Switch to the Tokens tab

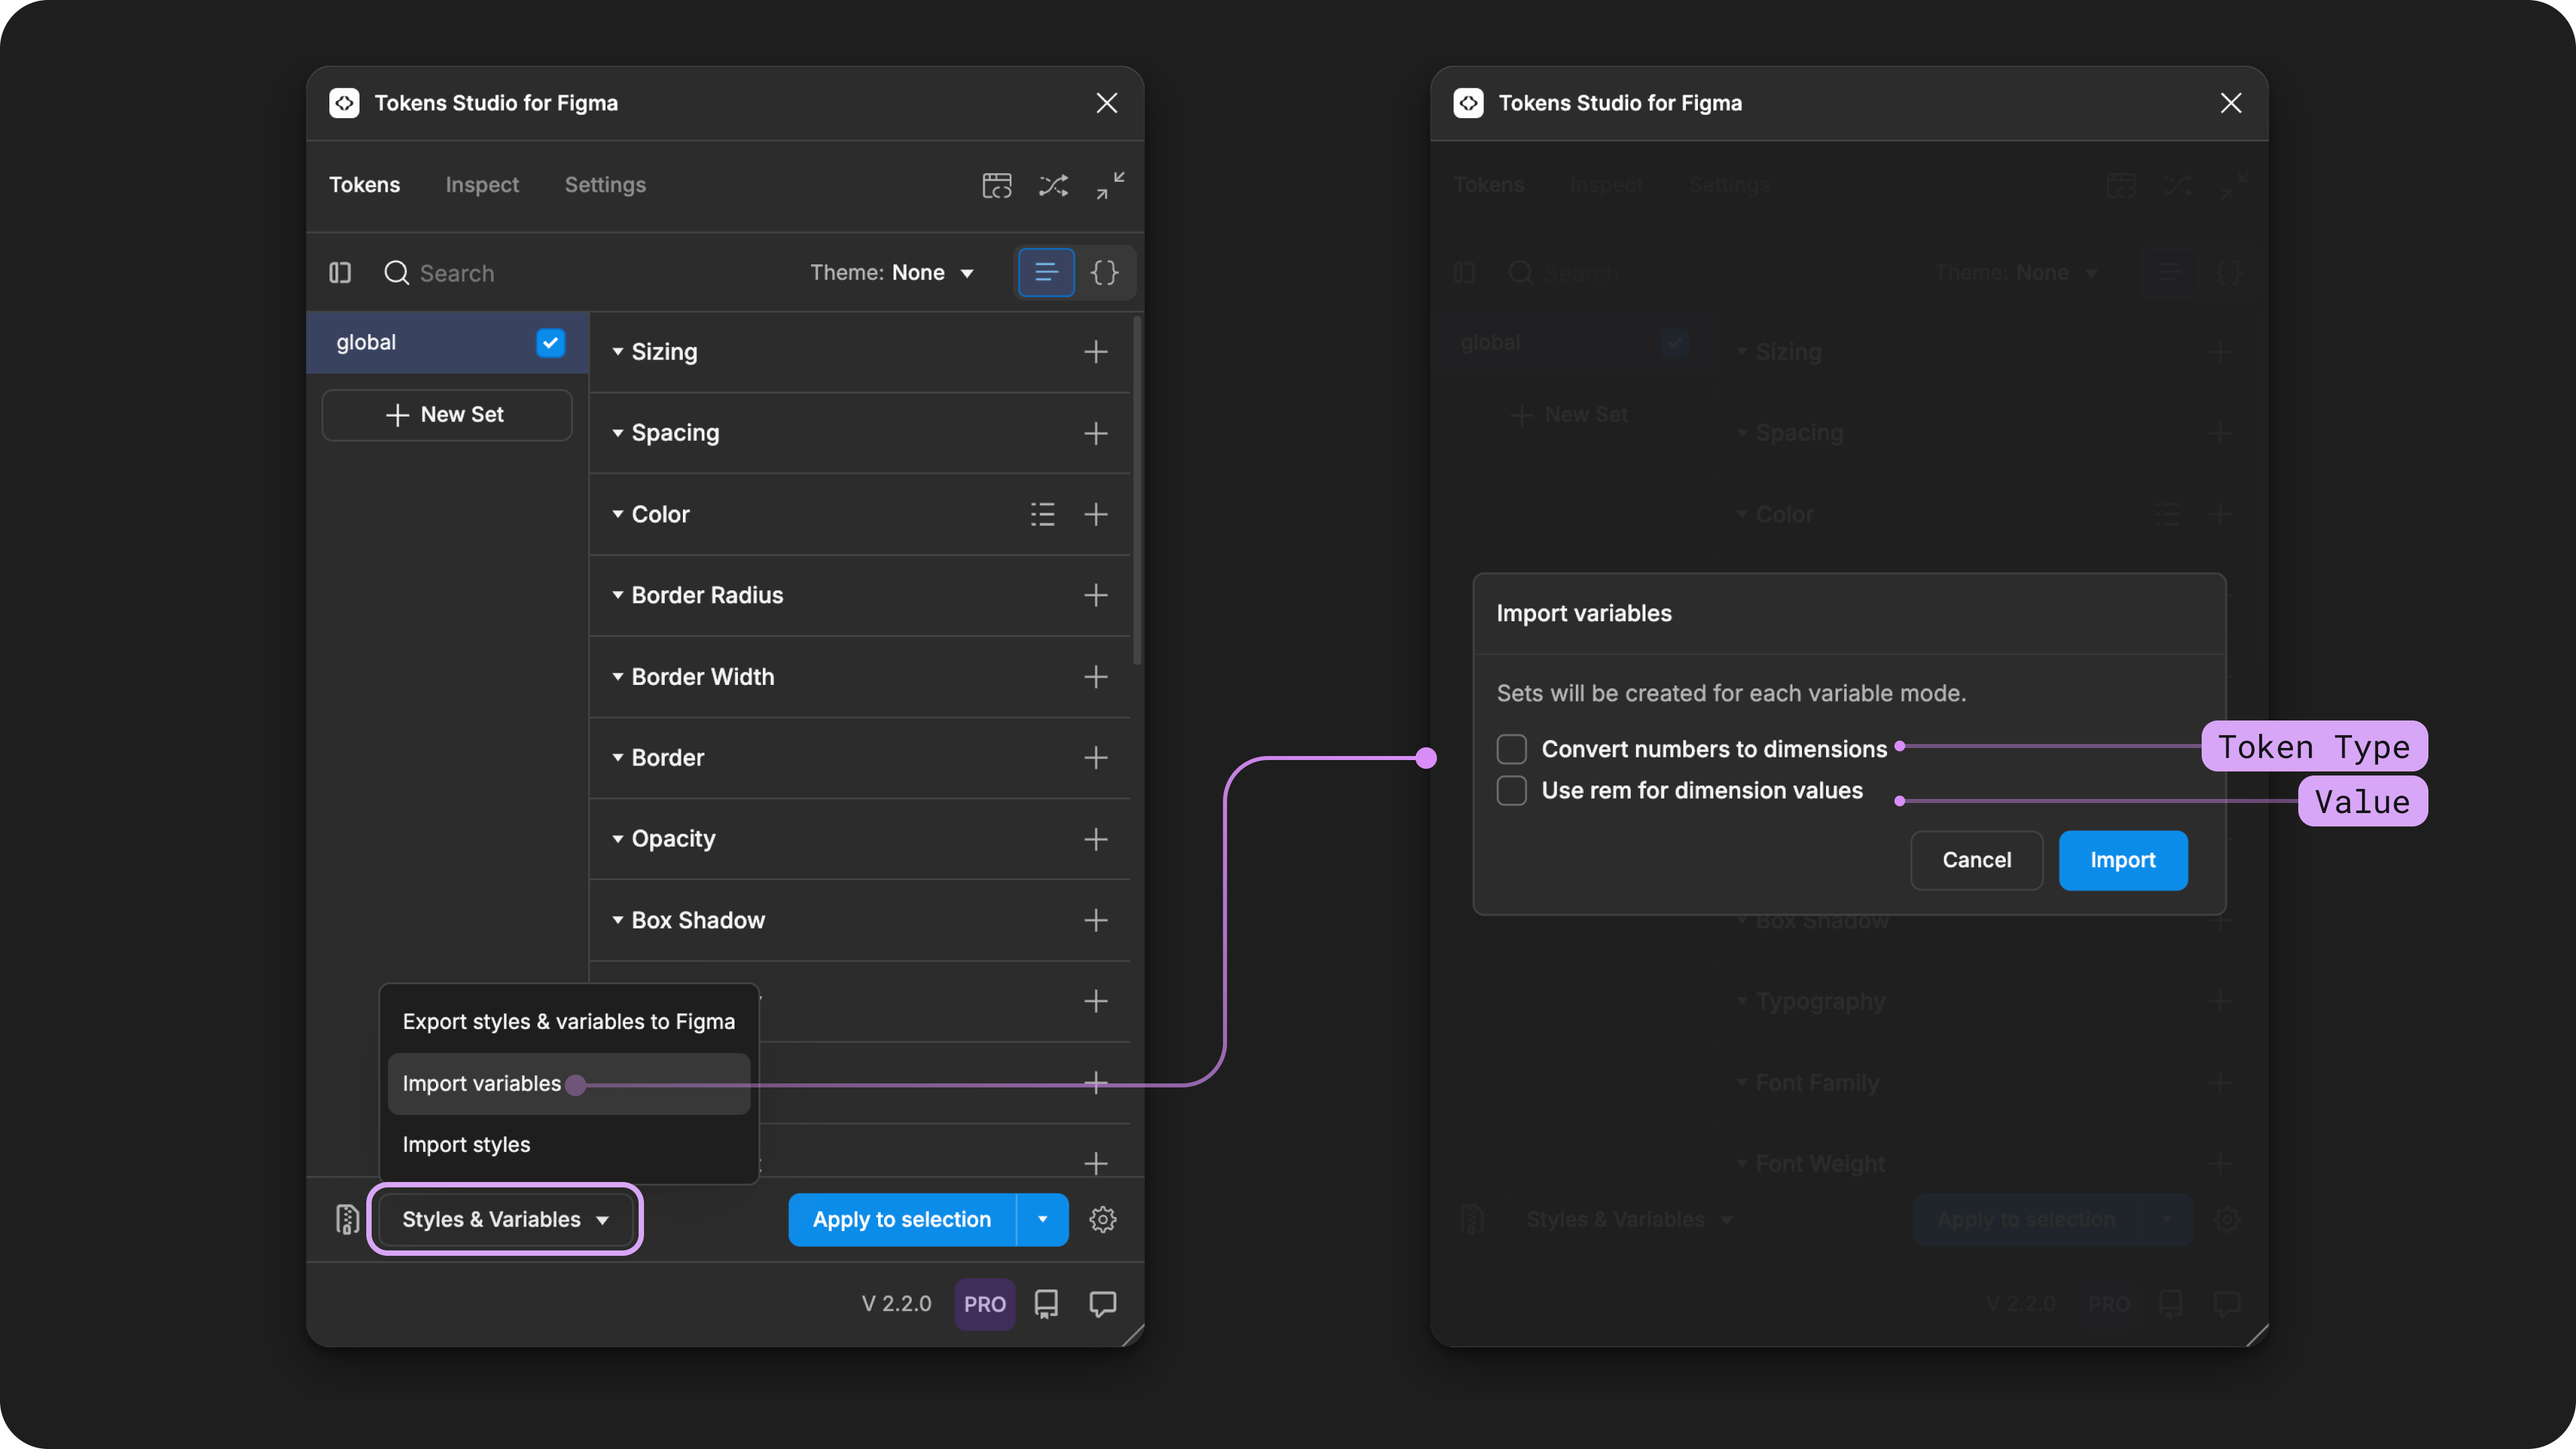pyautogui.click(x=364, y=185)
